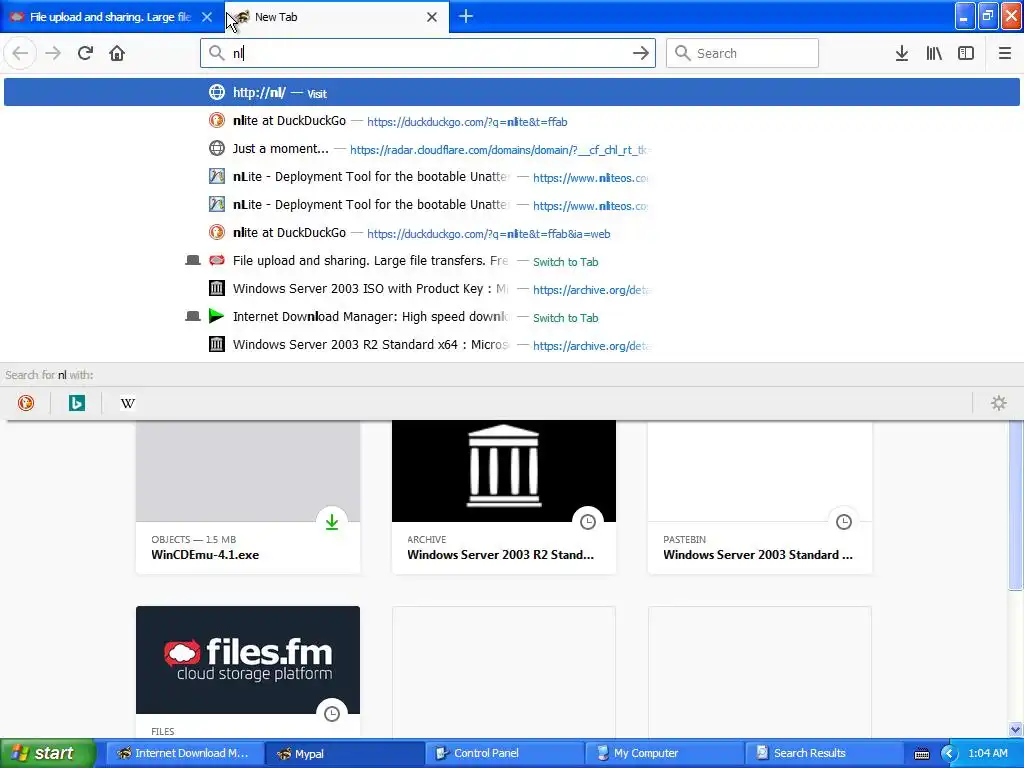1024x768 pixels.
Task: Click the back navigation arrow
Action: pyautogui.click(x=20, y=53)
